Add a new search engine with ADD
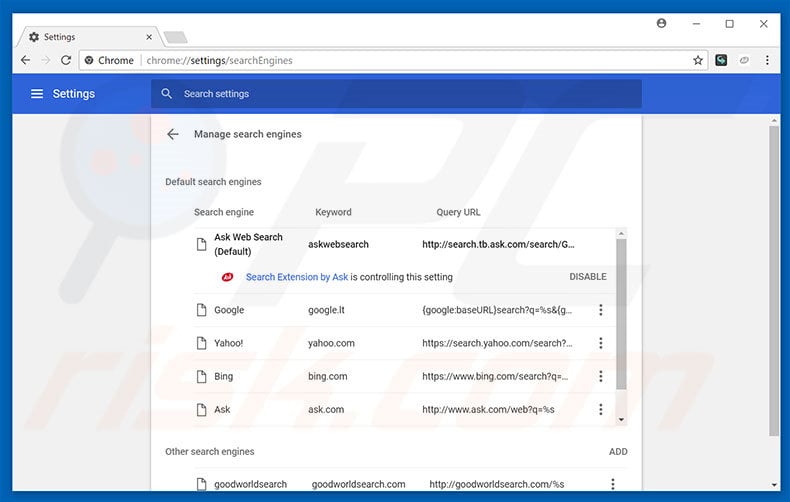 tap(618, 452)
